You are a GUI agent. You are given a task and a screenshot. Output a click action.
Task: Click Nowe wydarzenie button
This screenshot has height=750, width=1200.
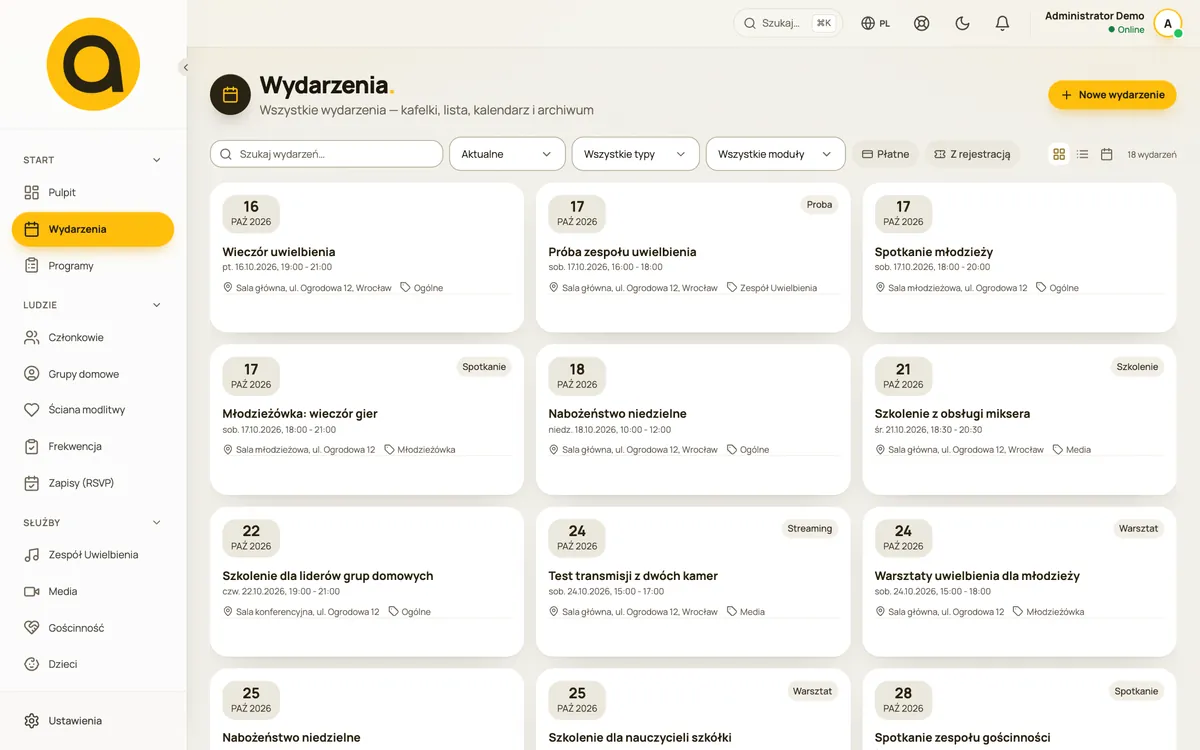click(1112, 95)
